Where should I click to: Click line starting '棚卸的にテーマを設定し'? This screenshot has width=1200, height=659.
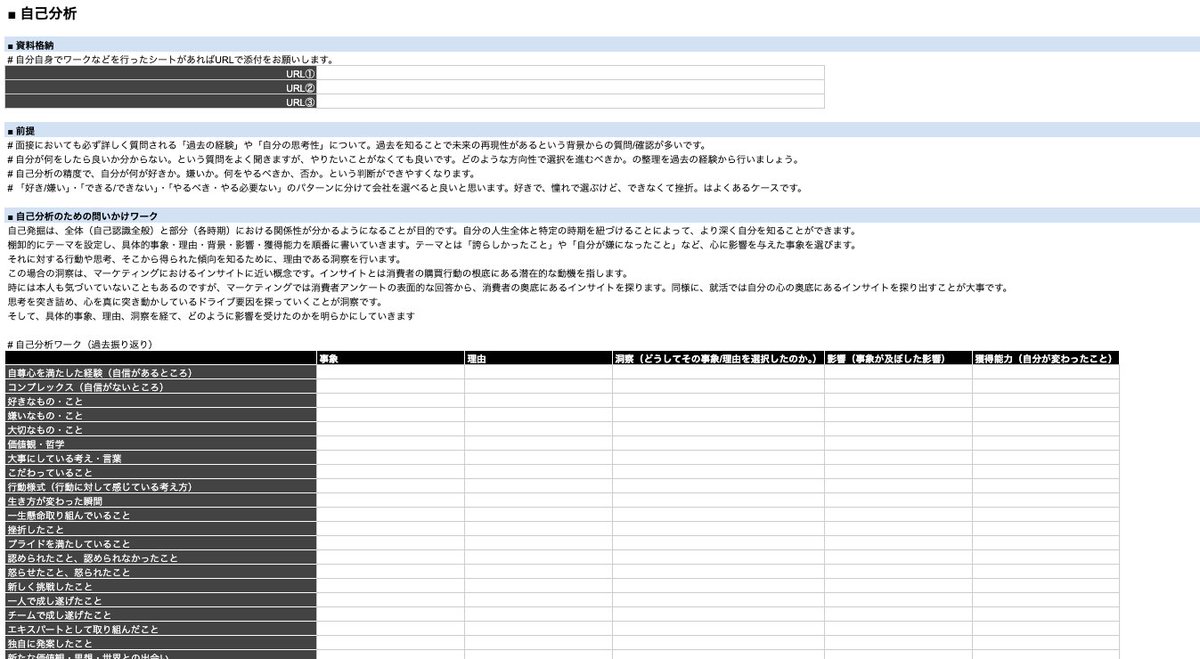tap(431, 245)
